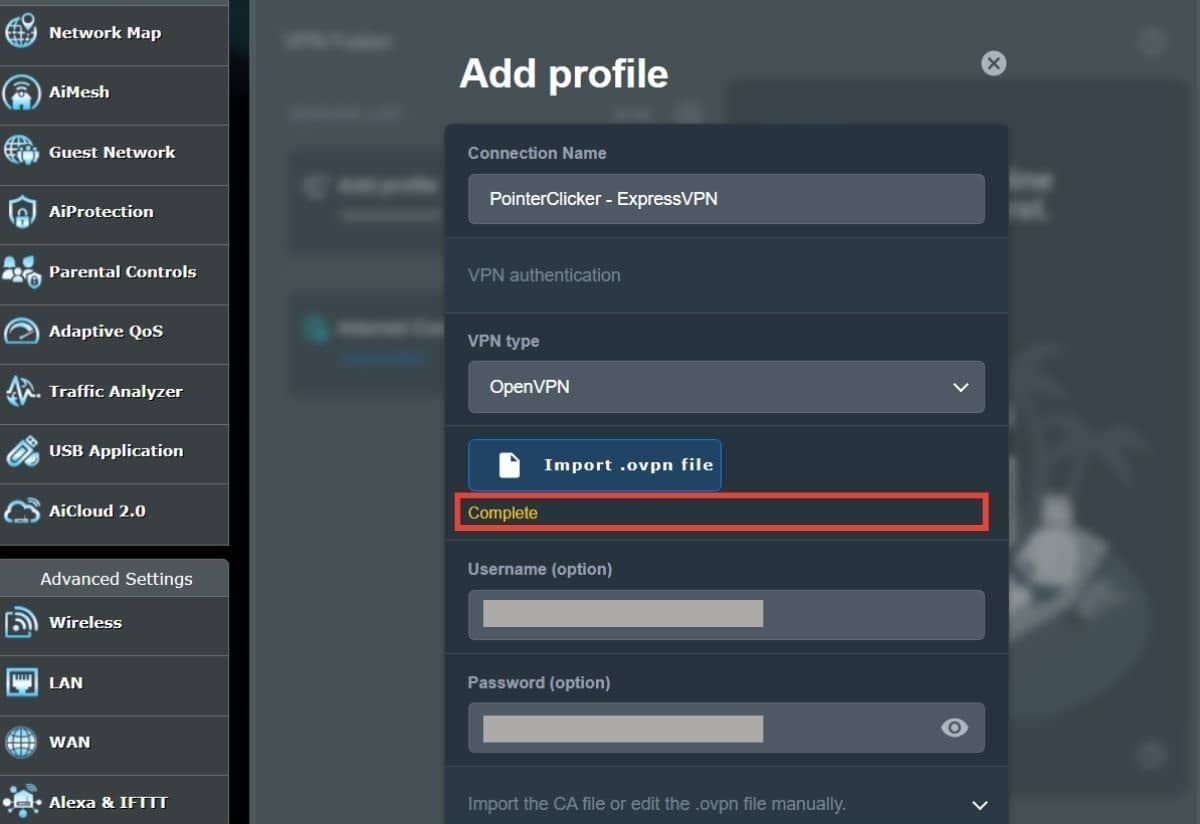Click Import .ovpn file button
Image resolution: width=1200 pixels, height=824 pixels.
coord(595,465)
